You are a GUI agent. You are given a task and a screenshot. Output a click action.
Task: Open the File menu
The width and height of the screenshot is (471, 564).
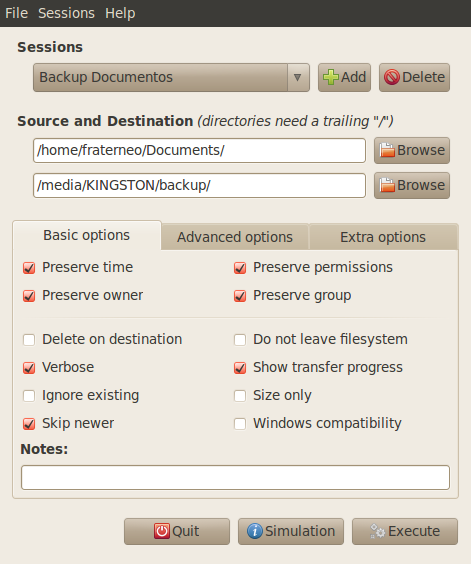coord(17,13)
